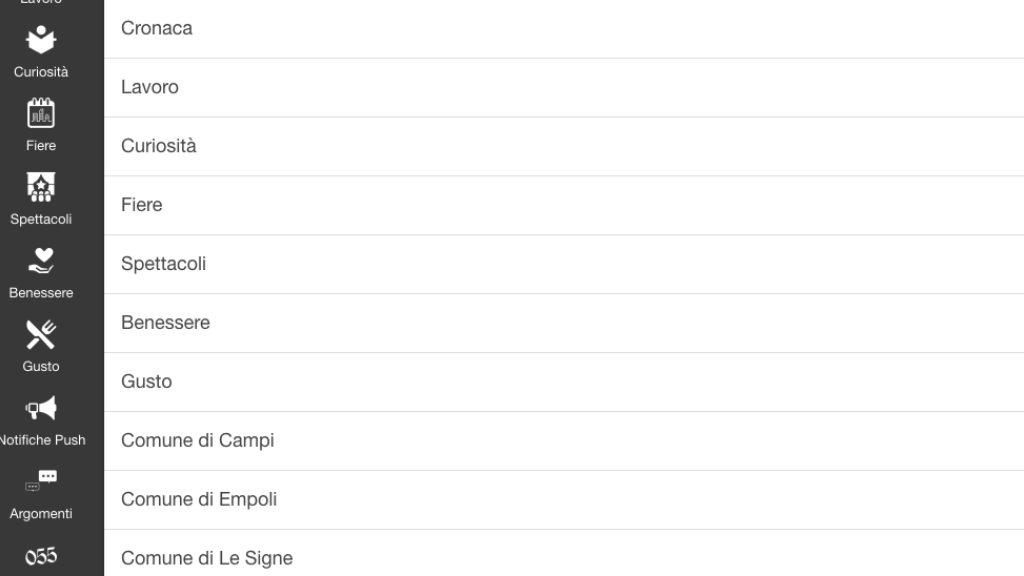
Task: Open the Gusto fork and knife icon
Action: click(40, 334)
